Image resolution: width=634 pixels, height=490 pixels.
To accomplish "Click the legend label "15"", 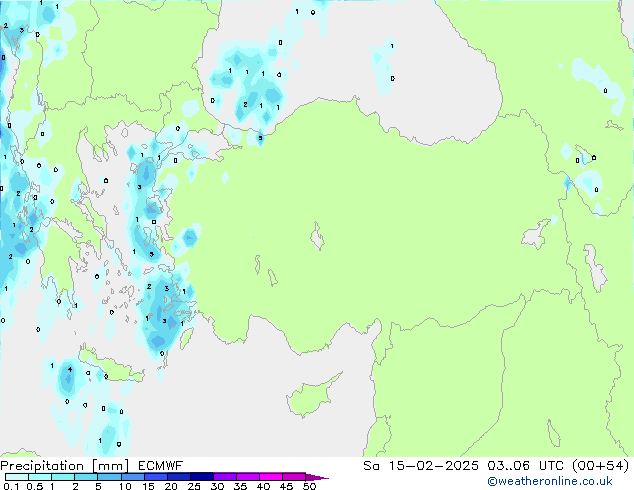I will 148,486.
